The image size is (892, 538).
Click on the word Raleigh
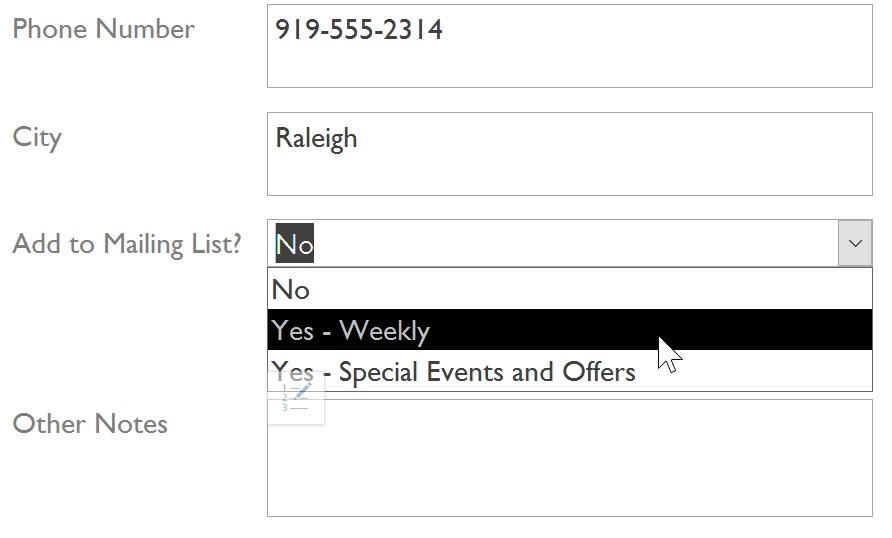(316, 138)
